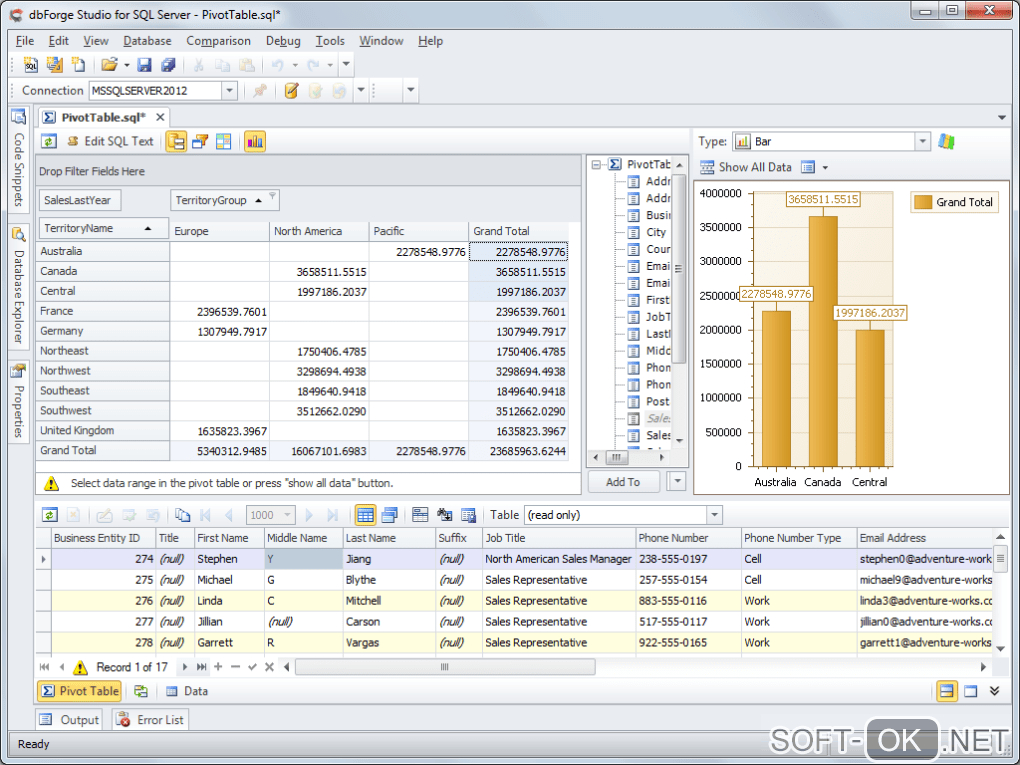Click the Open file folder icon
The image size is (1020, 765).
click(109, 65)
